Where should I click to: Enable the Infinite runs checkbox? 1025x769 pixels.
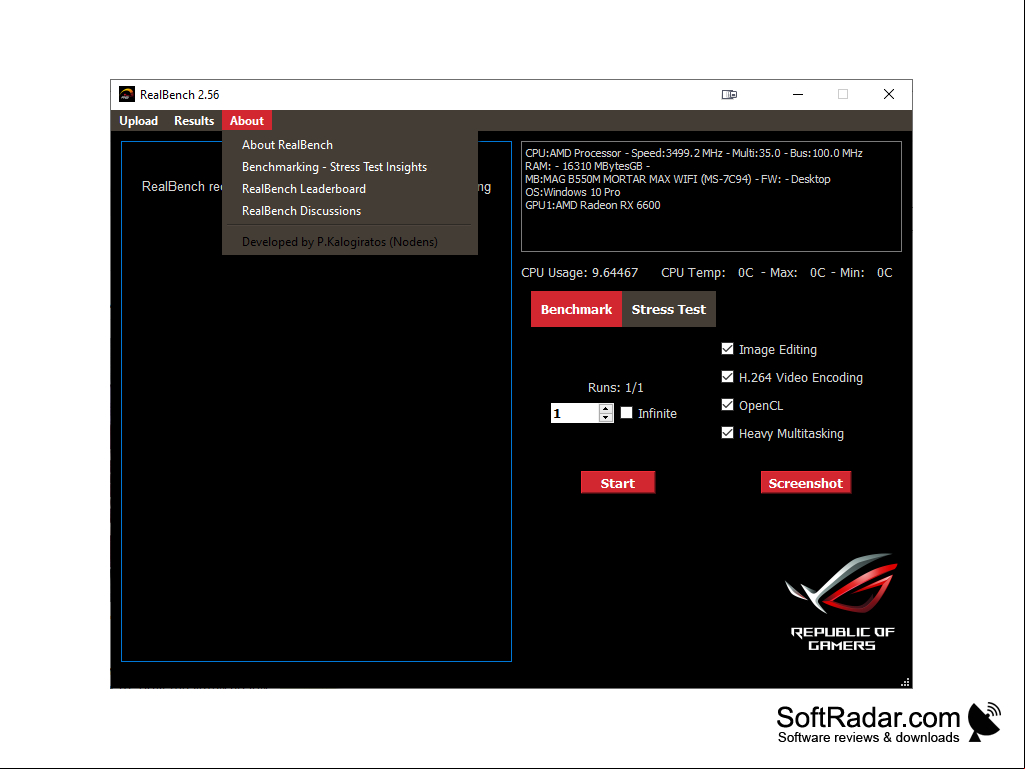(626, 413)
